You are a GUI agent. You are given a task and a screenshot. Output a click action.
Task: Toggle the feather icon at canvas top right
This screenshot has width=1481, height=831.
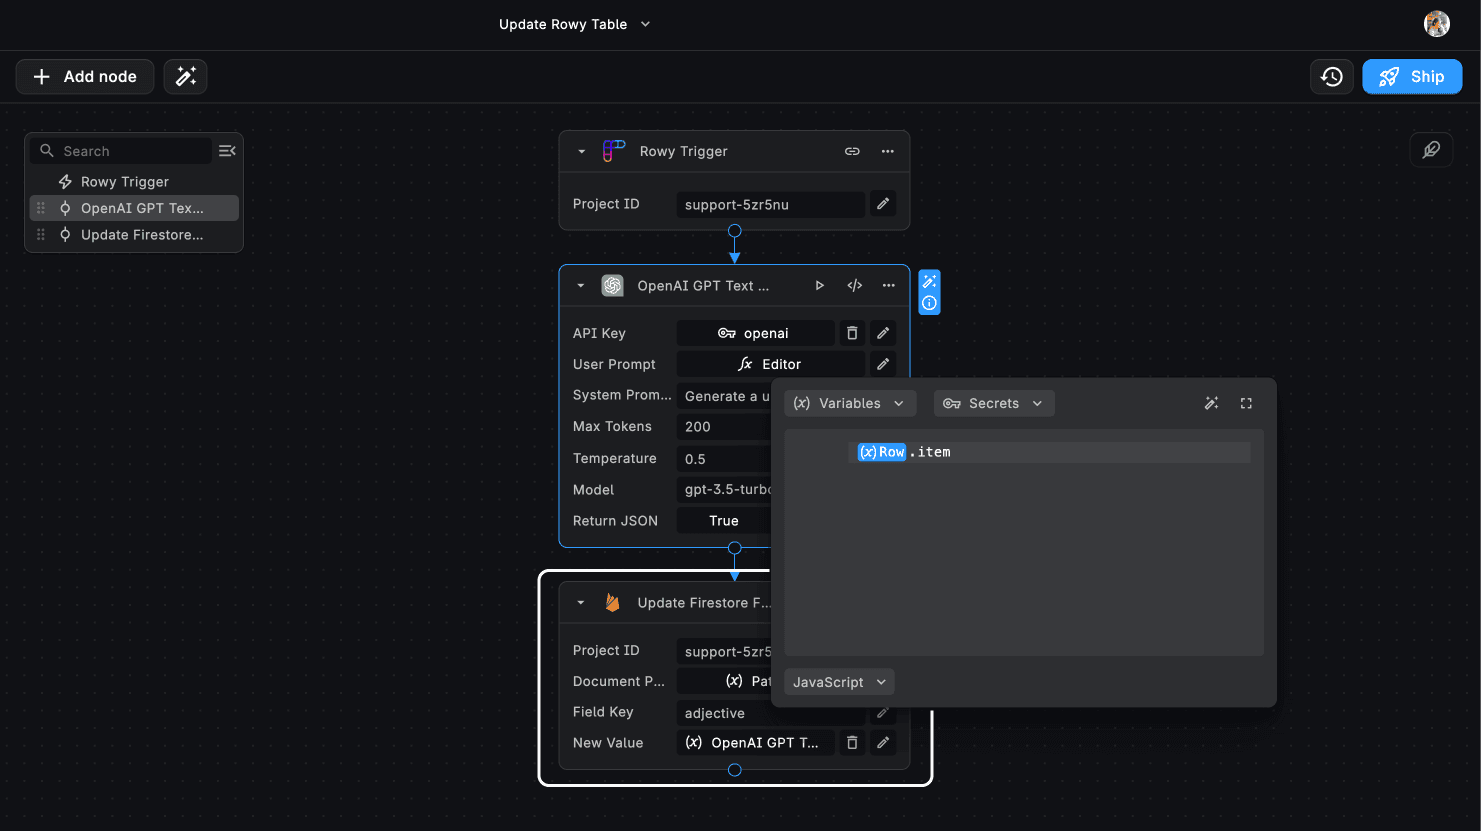(x=1431, y=150)
